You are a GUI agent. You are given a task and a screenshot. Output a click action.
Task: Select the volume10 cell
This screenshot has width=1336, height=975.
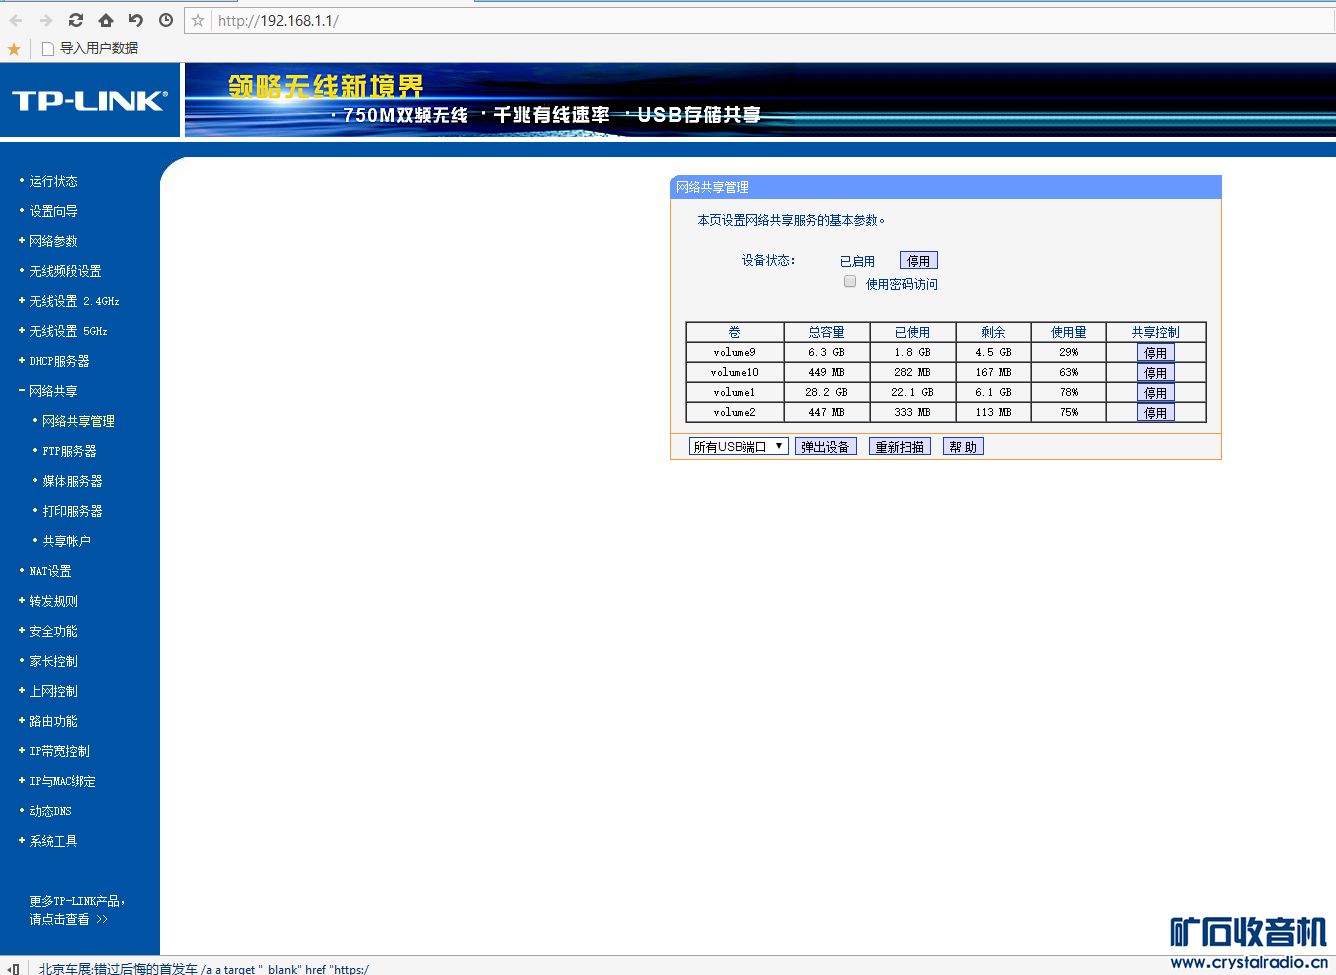(x=734, y=372)
